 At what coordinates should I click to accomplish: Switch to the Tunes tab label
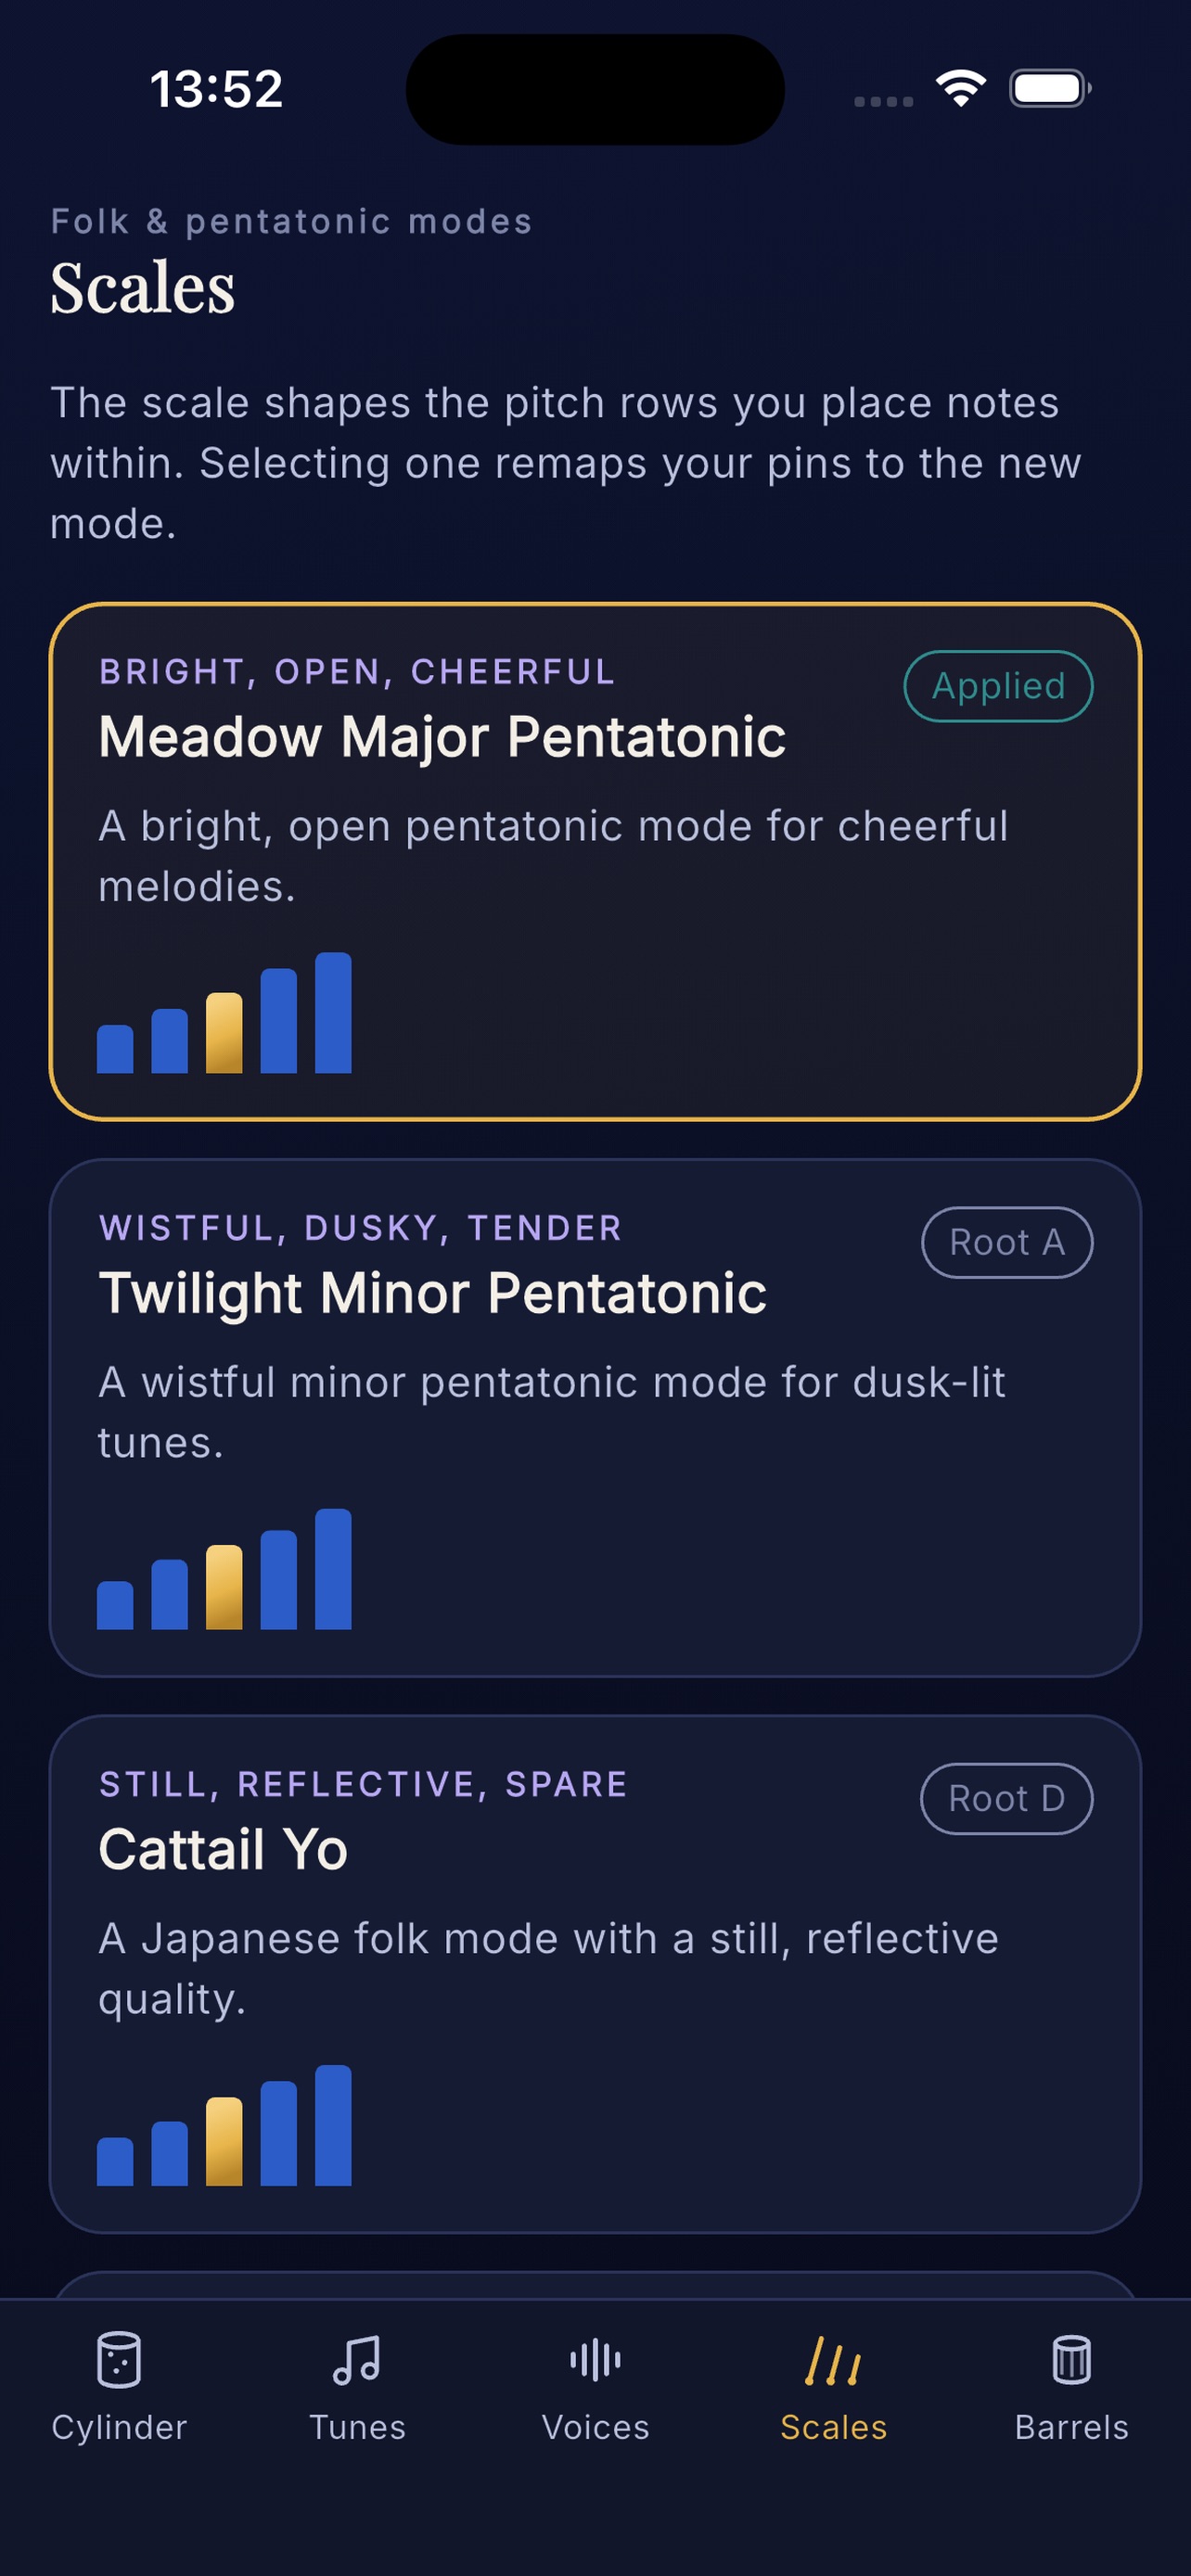(357, 2427)
